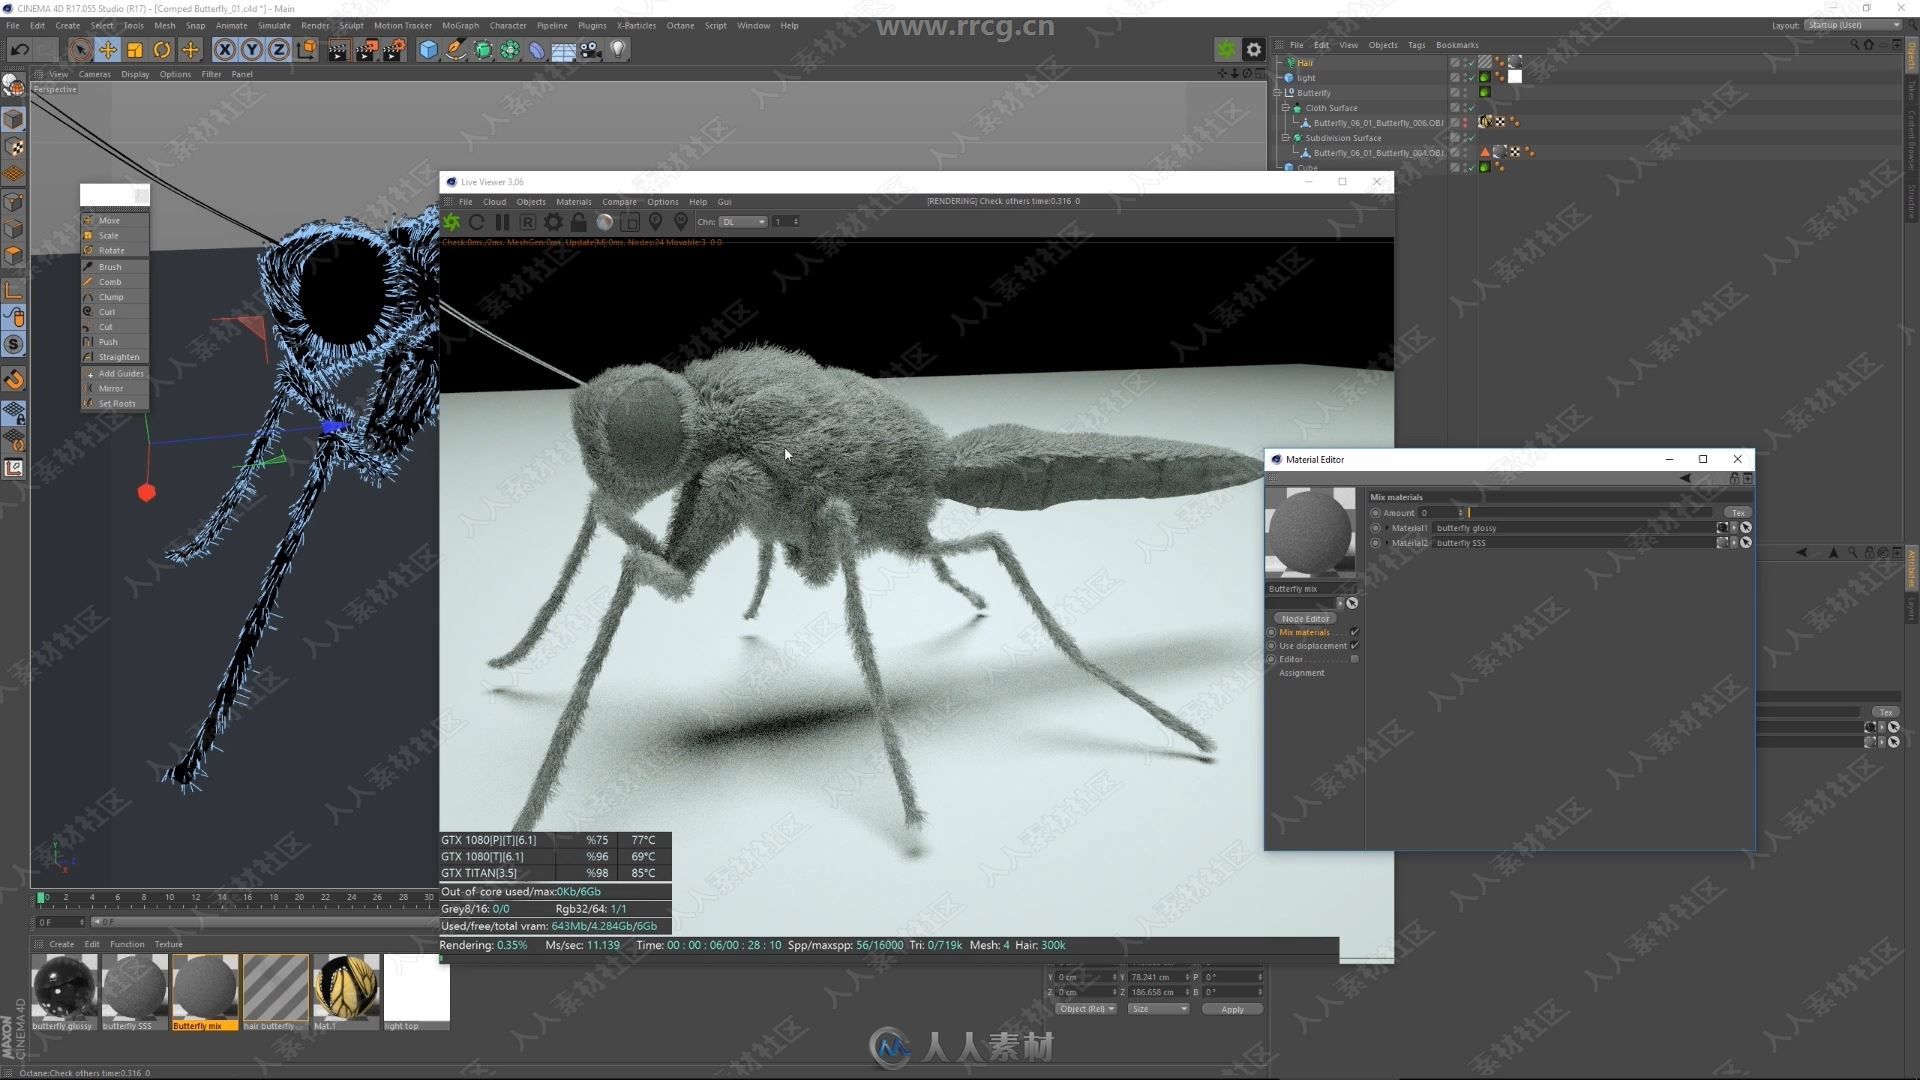The image size is (1920, 1080).
Task: Open Bookmarks menu in Object Manager
Action: point(1457,45)
